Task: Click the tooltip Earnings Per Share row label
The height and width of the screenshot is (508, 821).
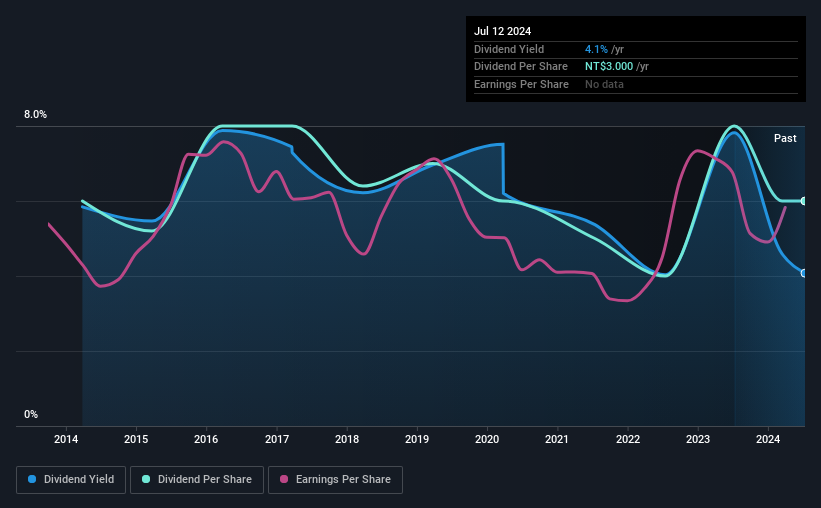Action: click(522, 84)
